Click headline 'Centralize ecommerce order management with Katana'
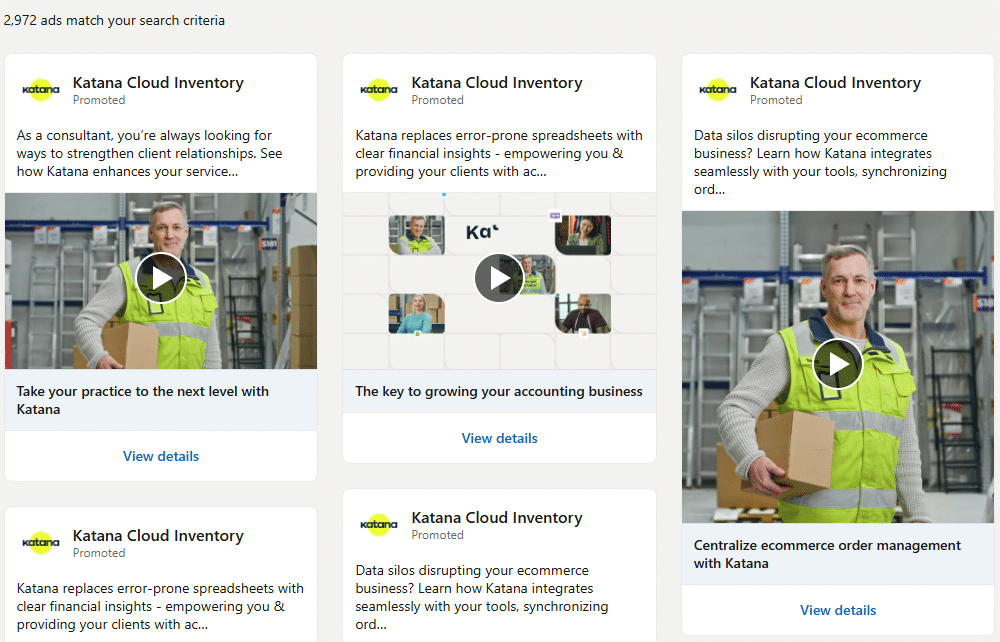This screenshot has width=1000, height=642. [x=827, y=554]
